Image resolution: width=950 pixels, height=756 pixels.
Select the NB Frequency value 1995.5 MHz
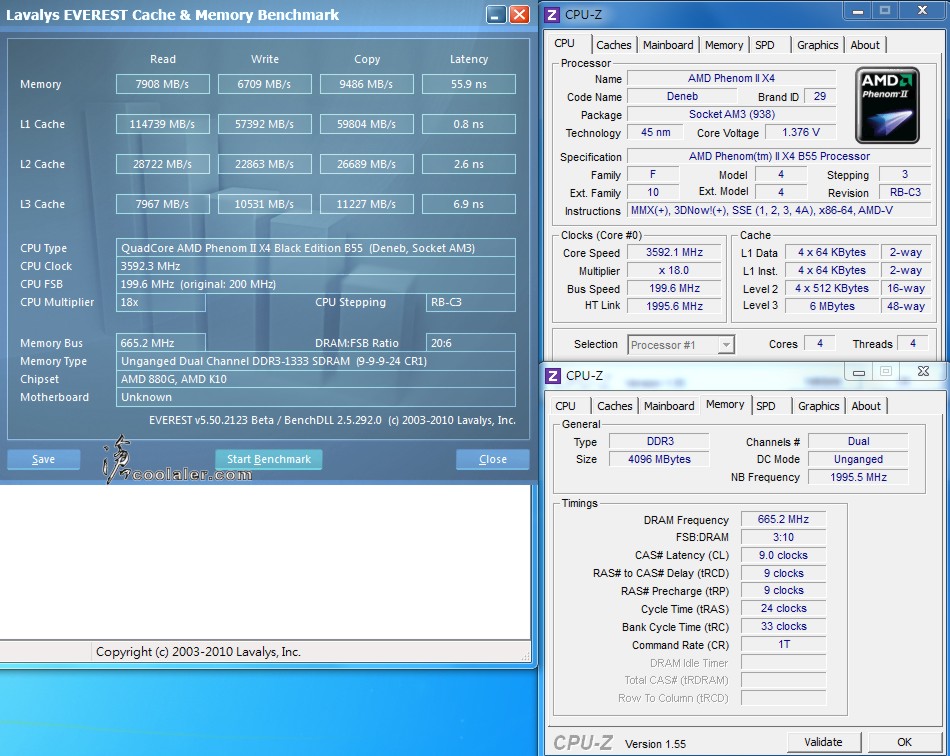point(858,477)
